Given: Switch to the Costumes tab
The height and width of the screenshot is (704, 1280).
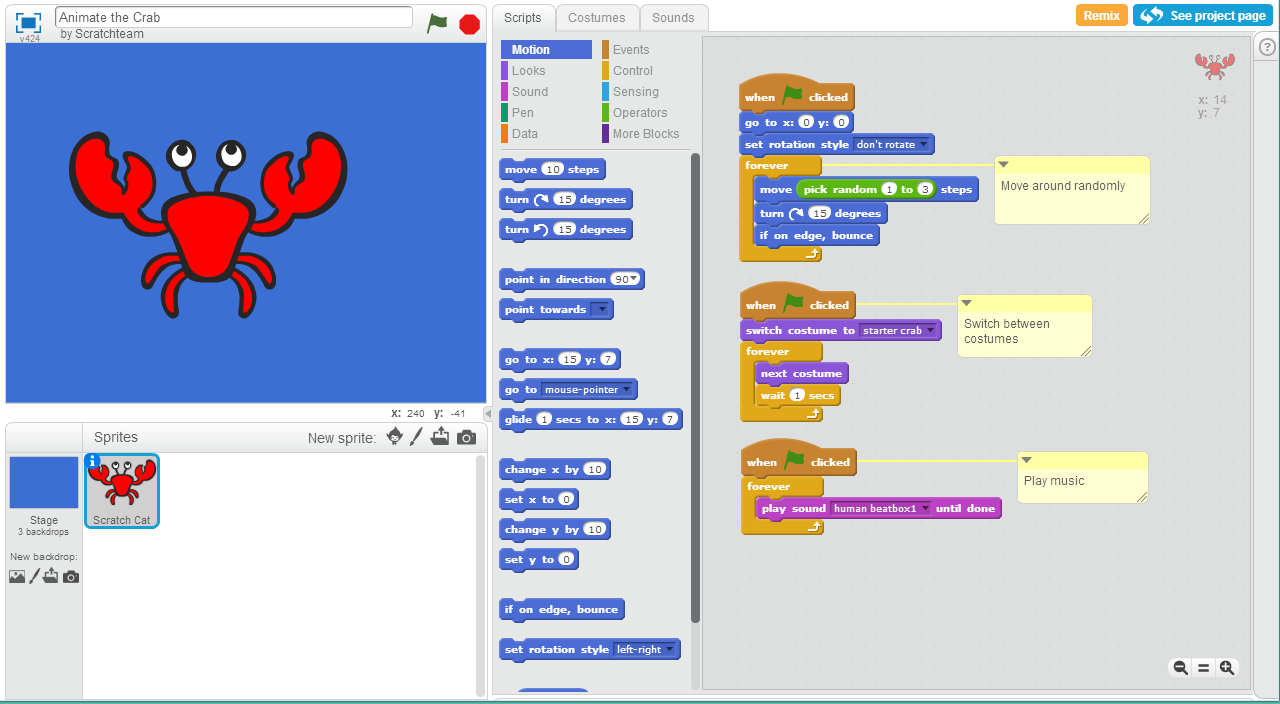Looking at the screenshot, I should coord(596,18).
